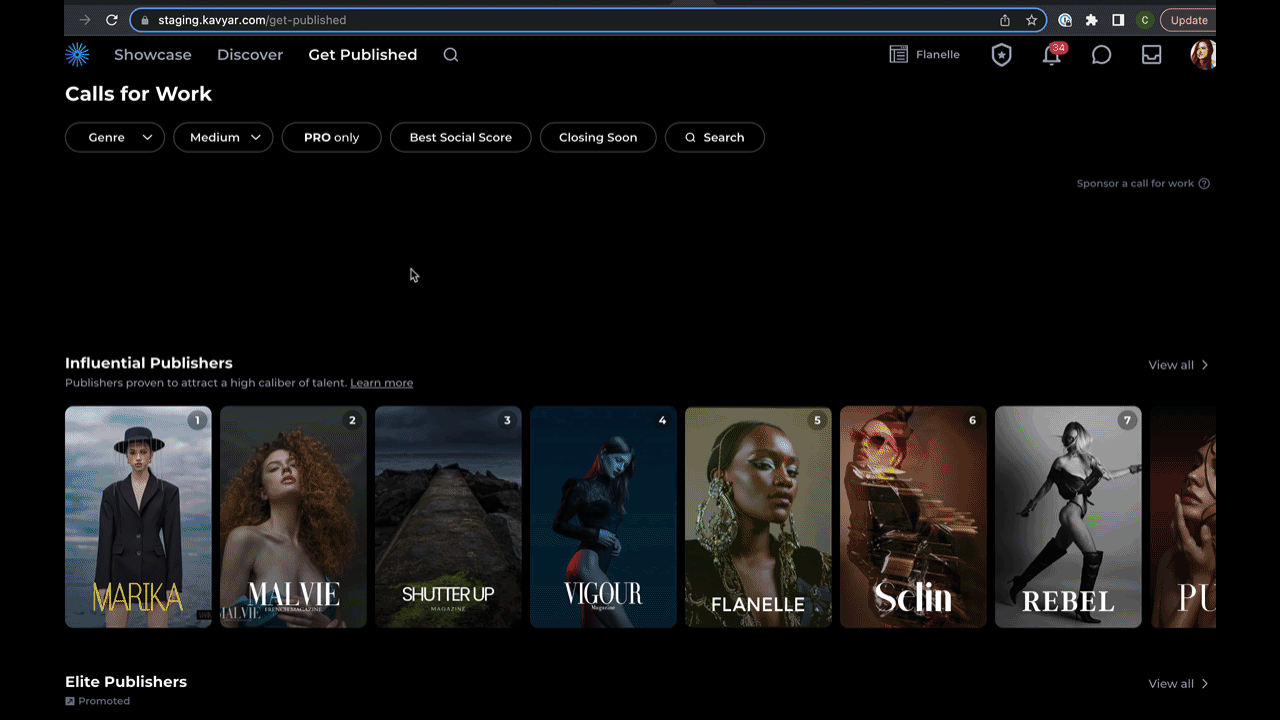The height and width of the screenshot is (720, 1280).
Task: Bookmark this page with star icon
Action: pos(1031,20)
